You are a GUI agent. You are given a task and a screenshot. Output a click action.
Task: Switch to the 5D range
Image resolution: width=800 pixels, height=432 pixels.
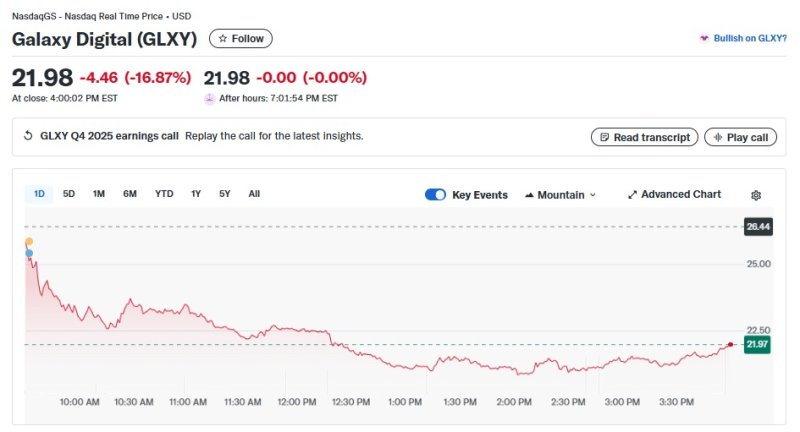(69, 194)
